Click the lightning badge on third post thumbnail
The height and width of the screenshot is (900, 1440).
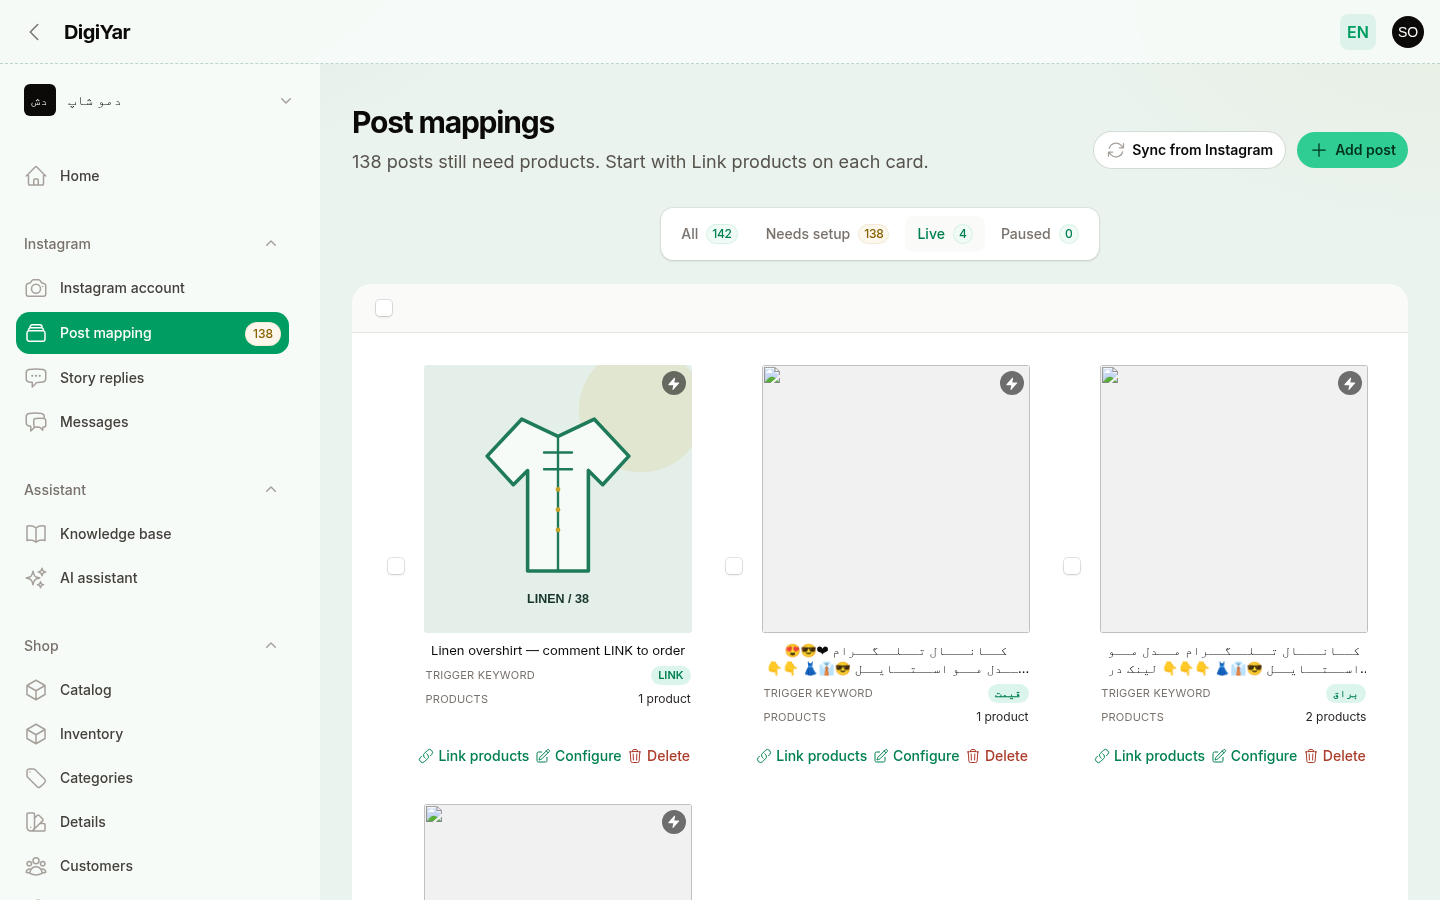tap(1350, 383)
